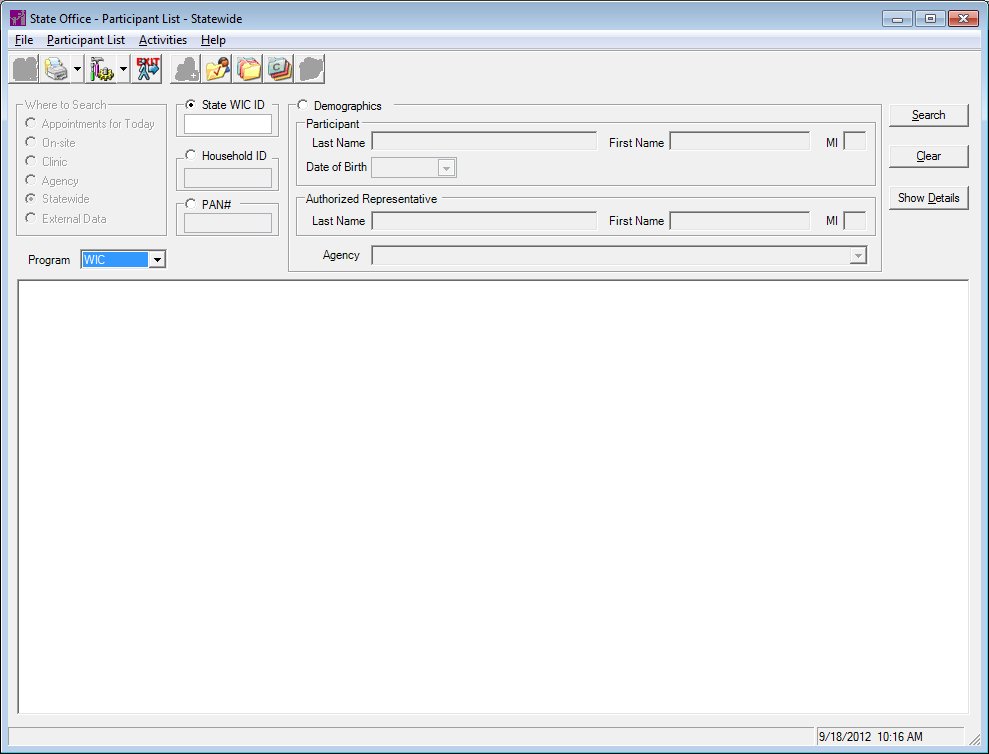Click the grayed people icon at toolbar start

tap(24, 69)
